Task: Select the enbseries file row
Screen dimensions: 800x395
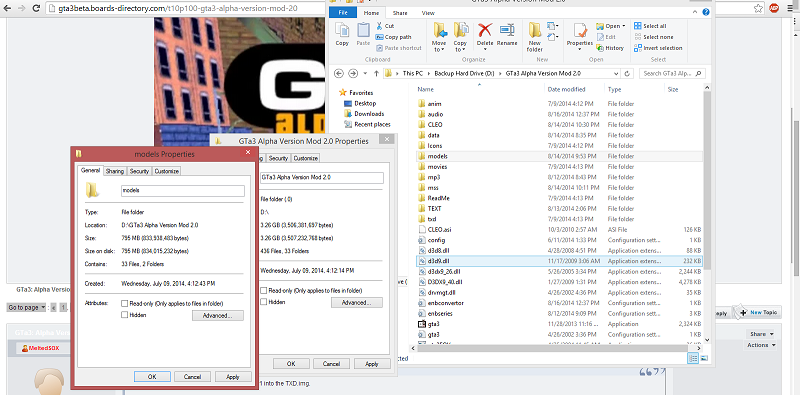Action: (559, 313)
